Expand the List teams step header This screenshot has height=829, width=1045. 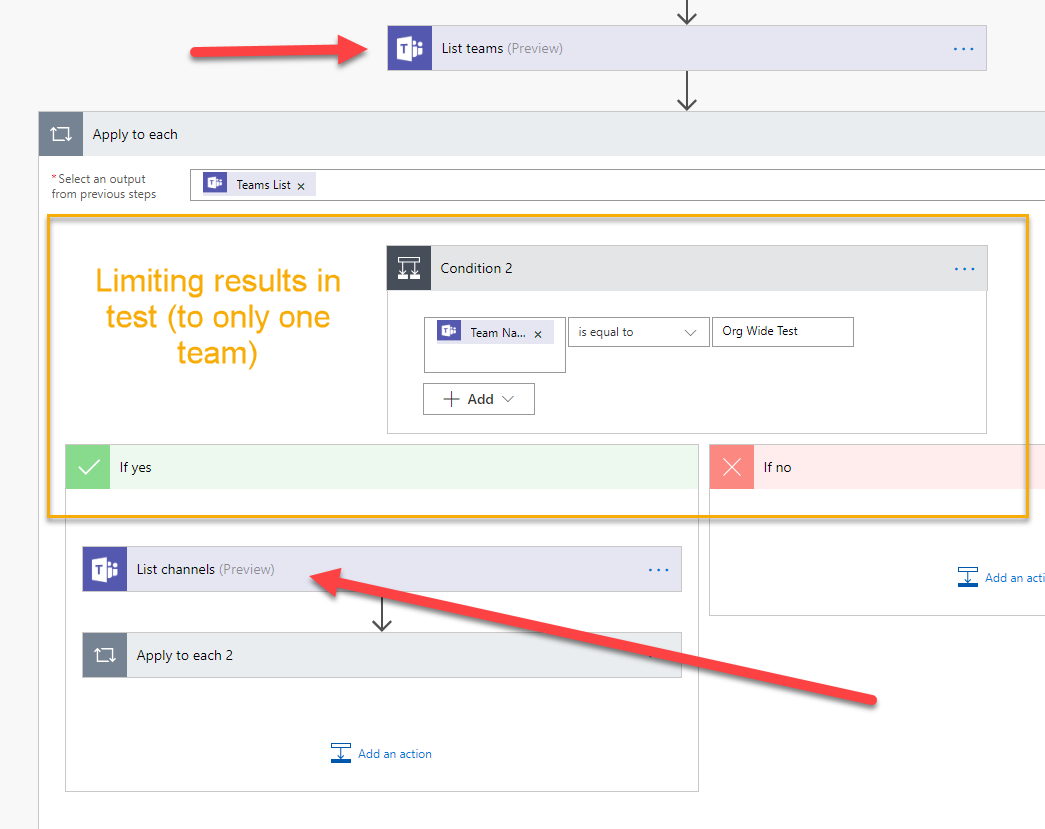click(700, 48)
